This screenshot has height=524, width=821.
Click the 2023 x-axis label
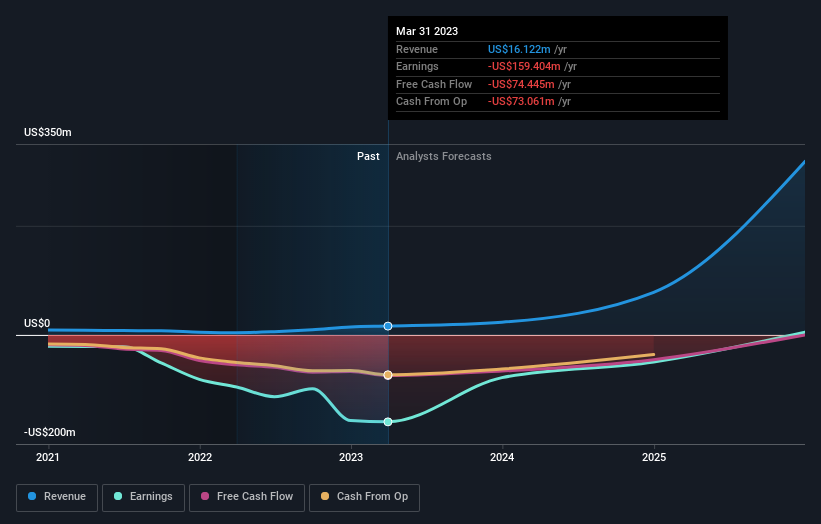351,457
